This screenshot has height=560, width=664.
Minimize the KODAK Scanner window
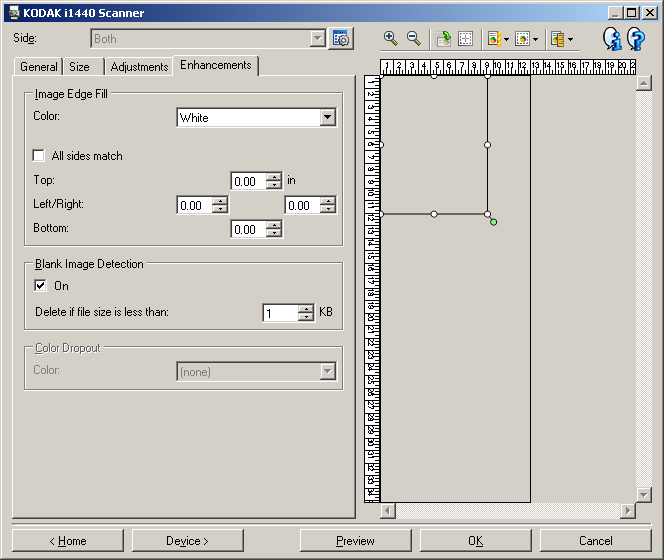(615, 13)
